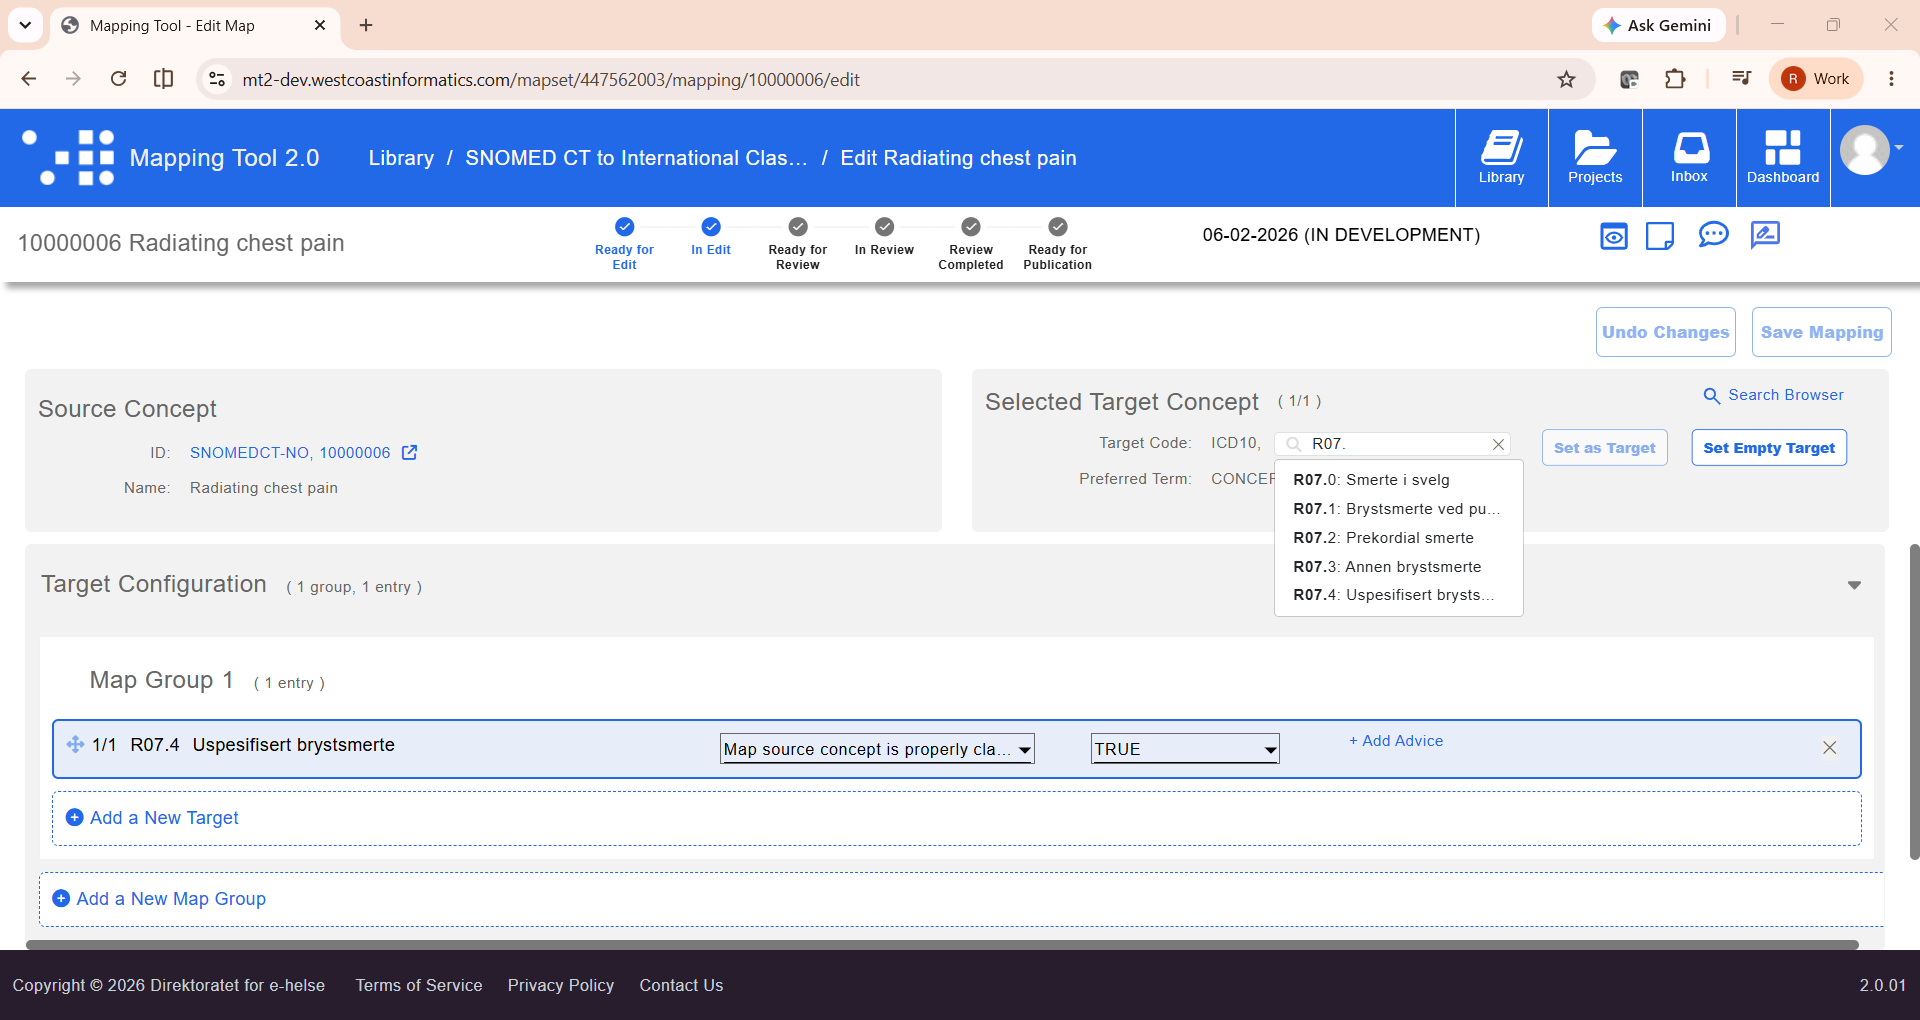Open the TRUE rule dropdown

pyautogui.click(x=1185, y=749)
